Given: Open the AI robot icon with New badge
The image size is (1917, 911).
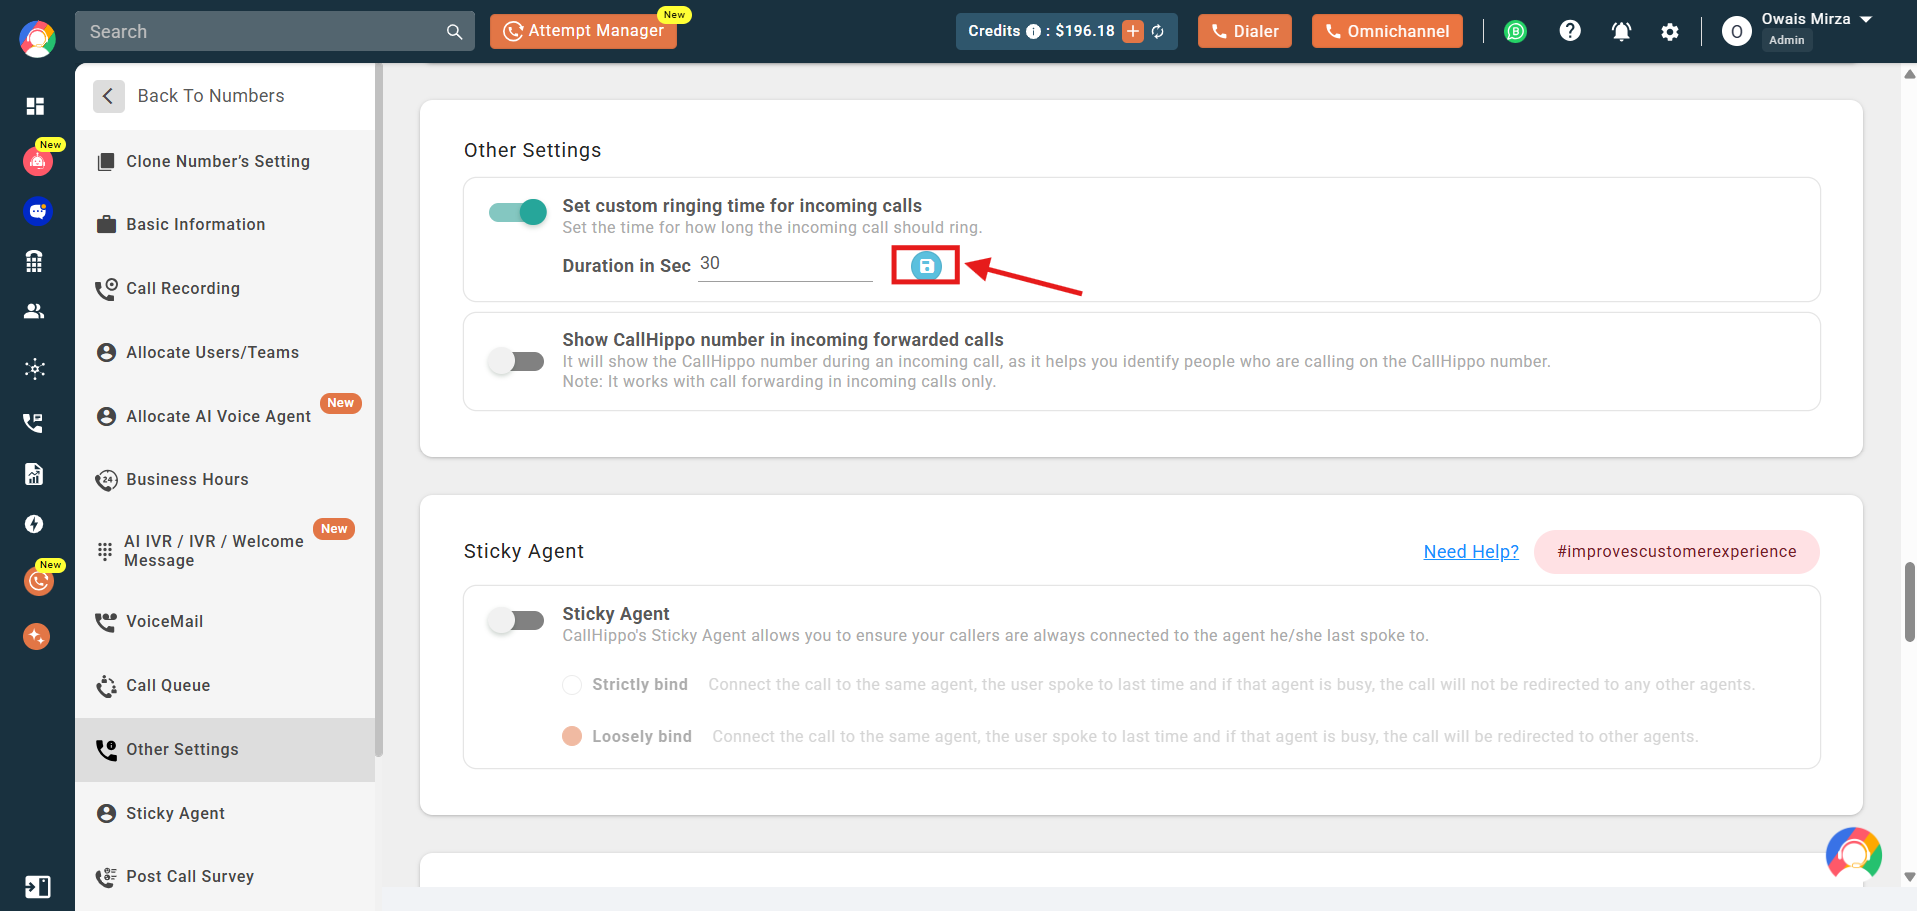Looking at the screenshot, I should [38, 161].
